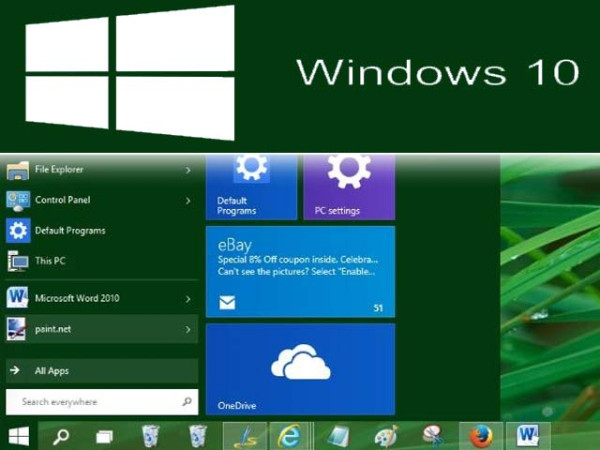Open the first Recycle Bin taskbar icon
The image size is (600, 450).
(x=150, y=435)
